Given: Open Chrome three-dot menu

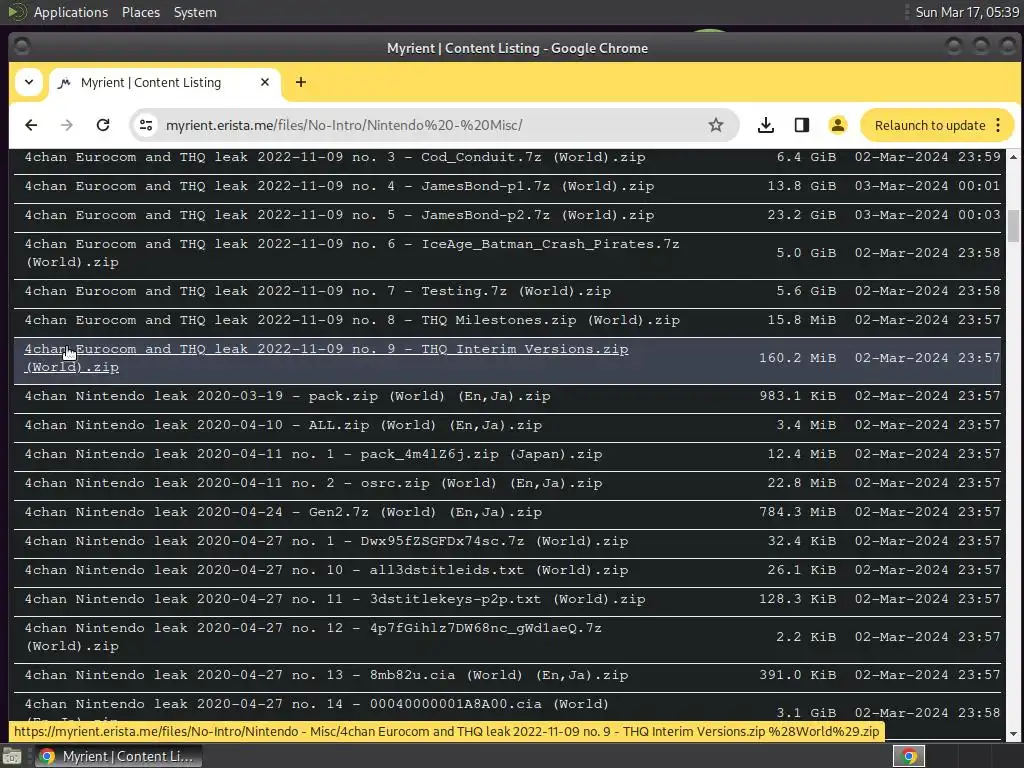Looking at the screenshot, I should tap(998, 125).
